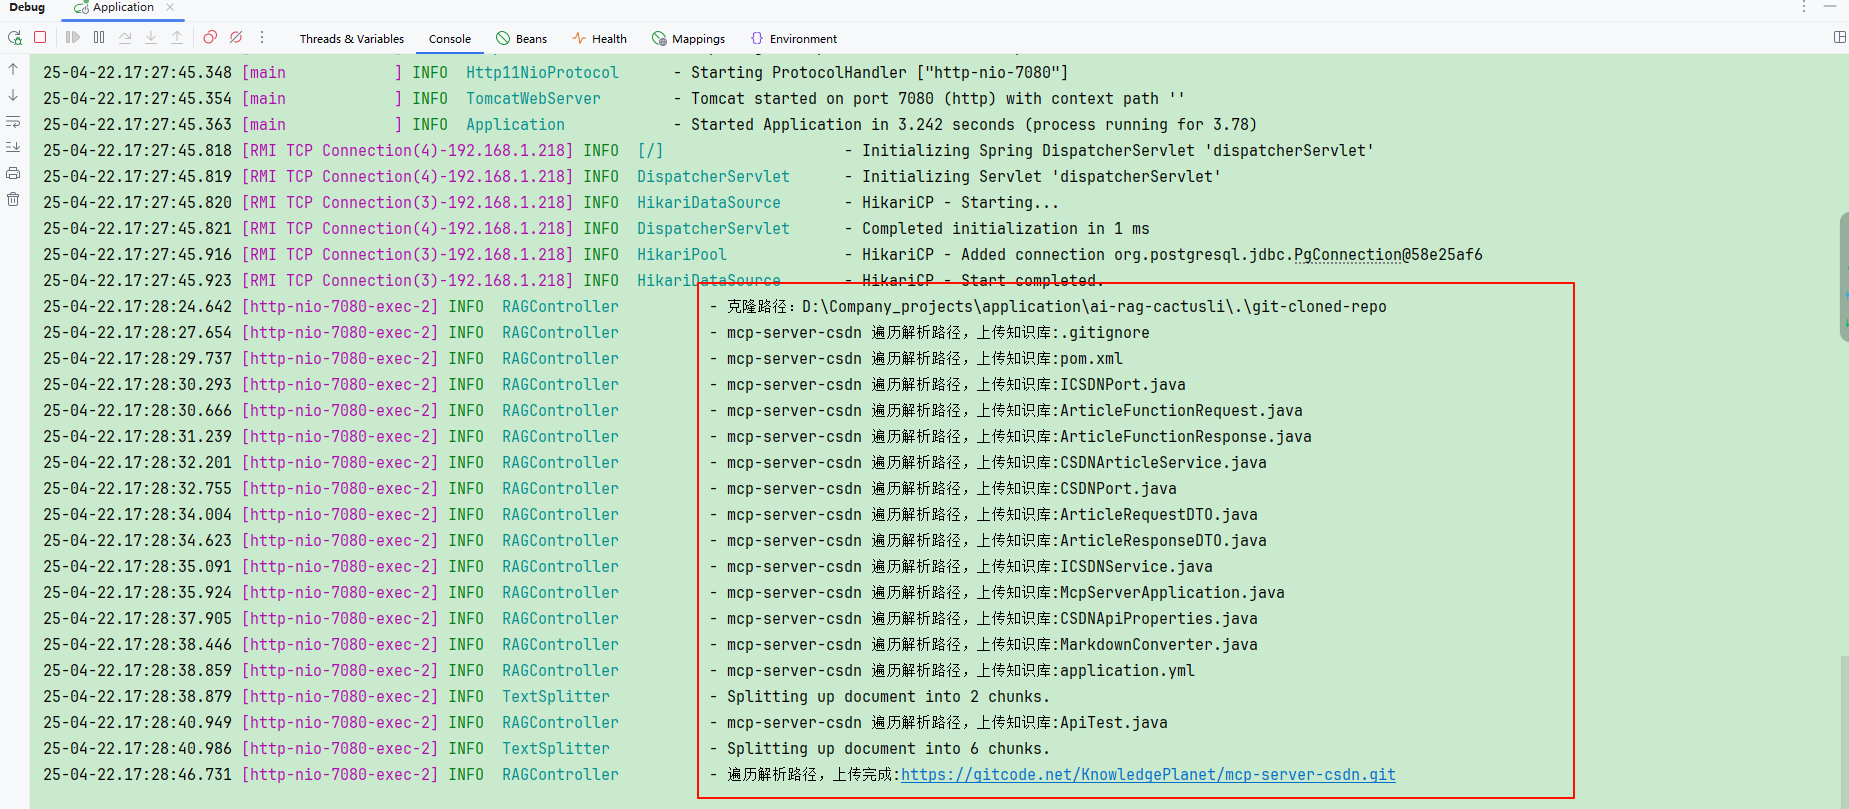Open more debugger actions menu
This screenshot has height=809, width=1849.
pyautogui.click(x=262, y=37)
